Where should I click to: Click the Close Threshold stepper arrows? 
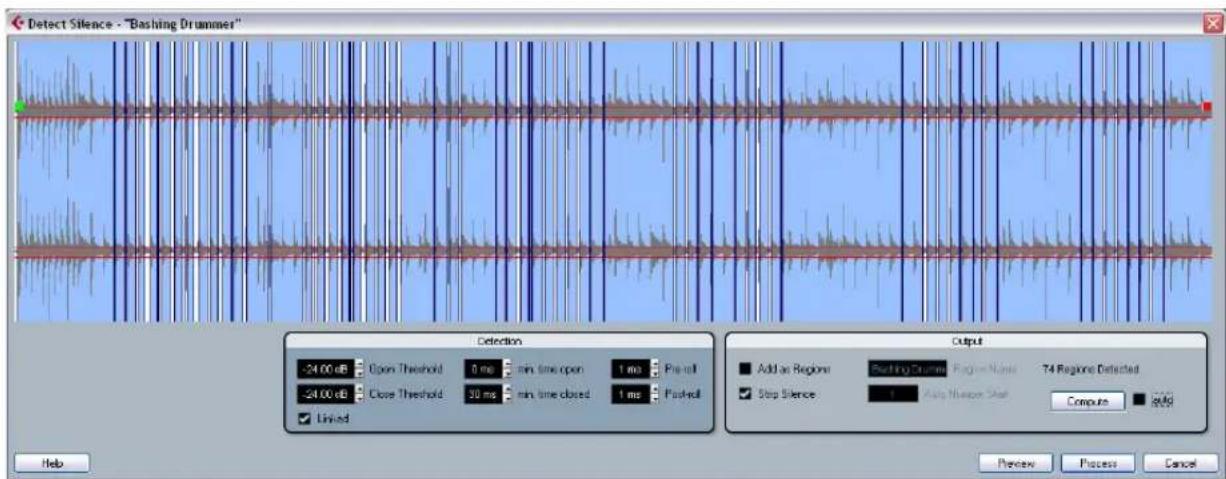(x=360, y=394)
